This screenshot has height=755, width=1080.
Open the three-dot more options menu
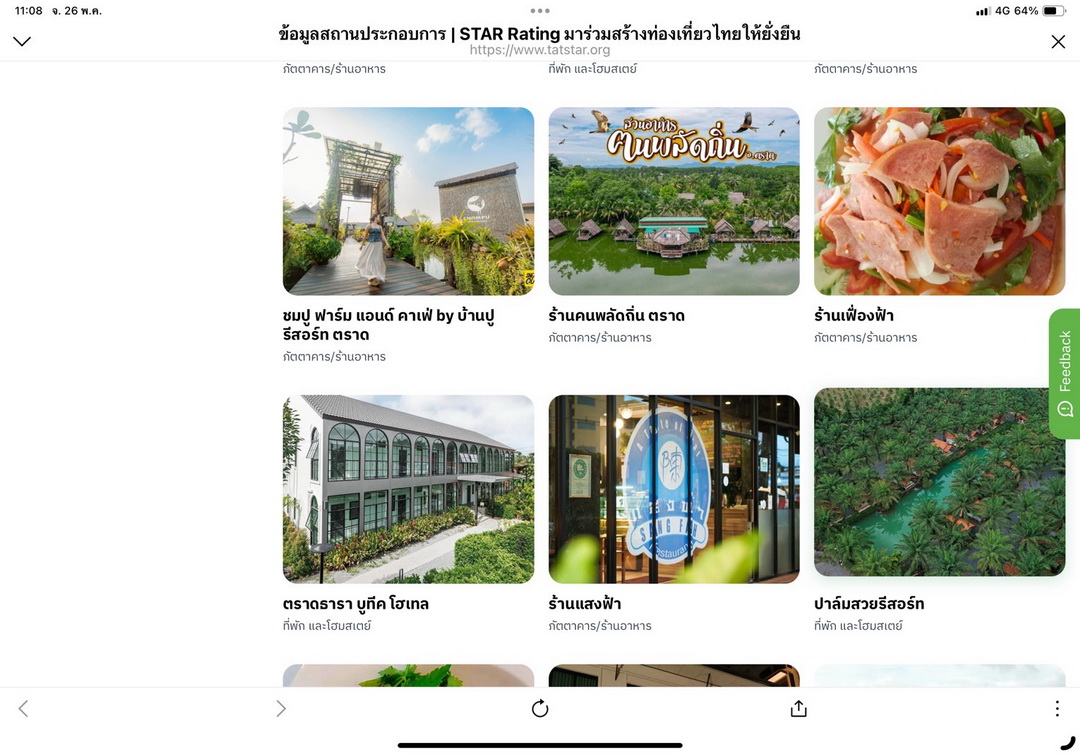tap(1057, 708)
